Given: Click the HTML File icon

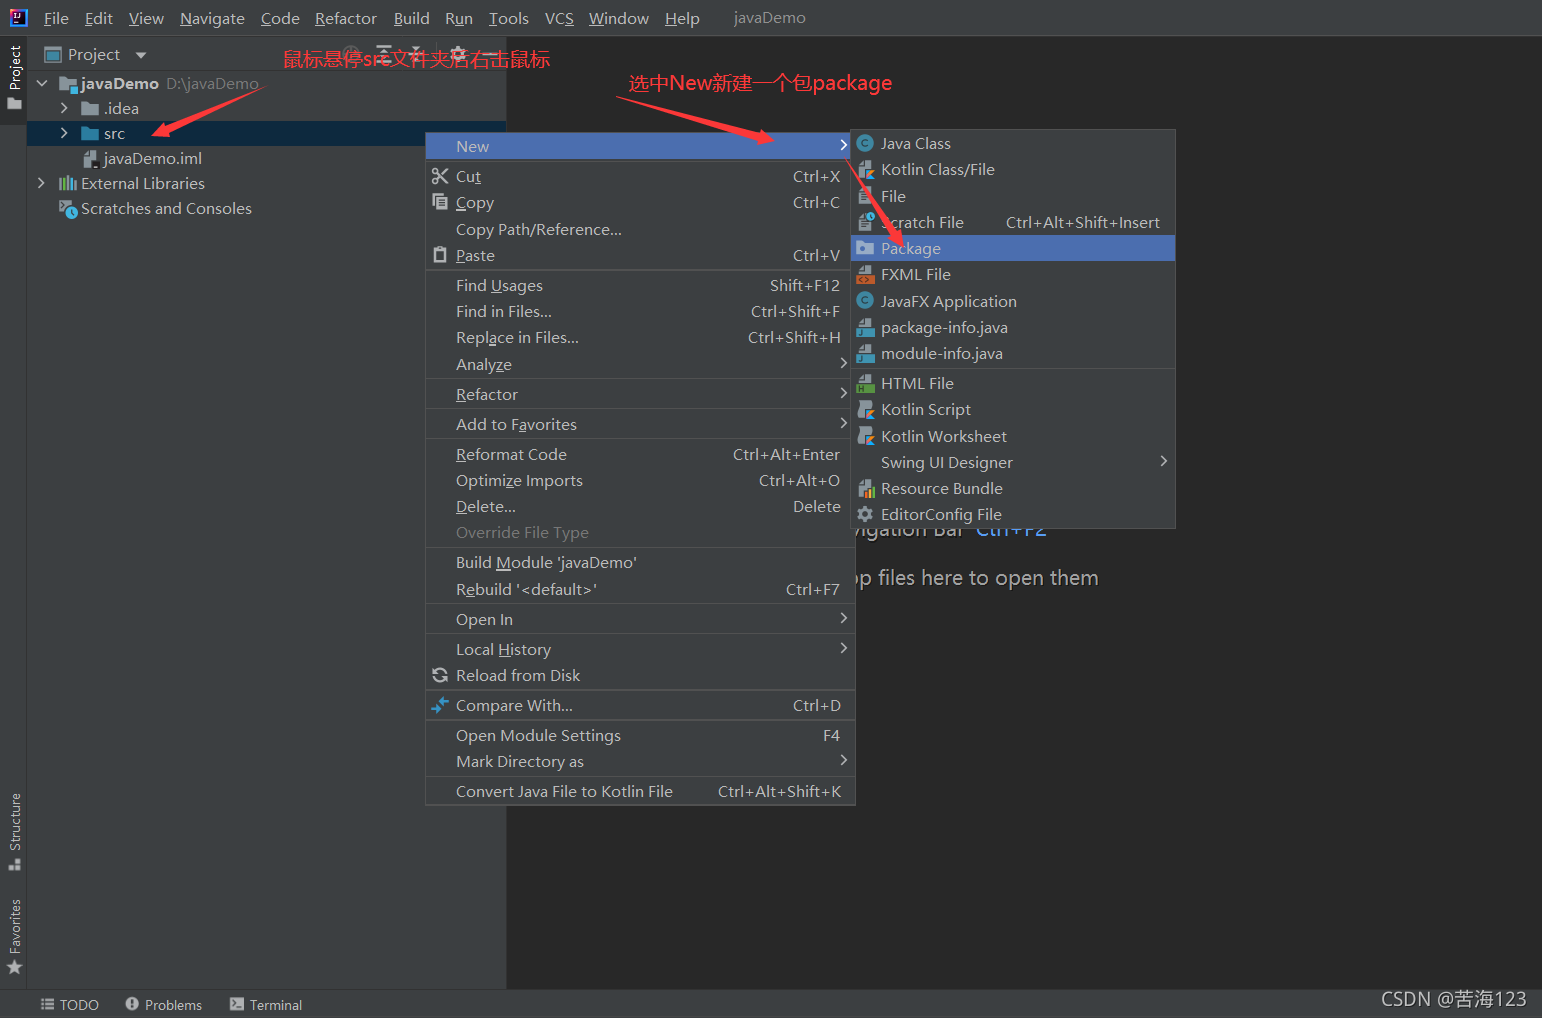Looking at the screenshot, I should click(866, 384).
